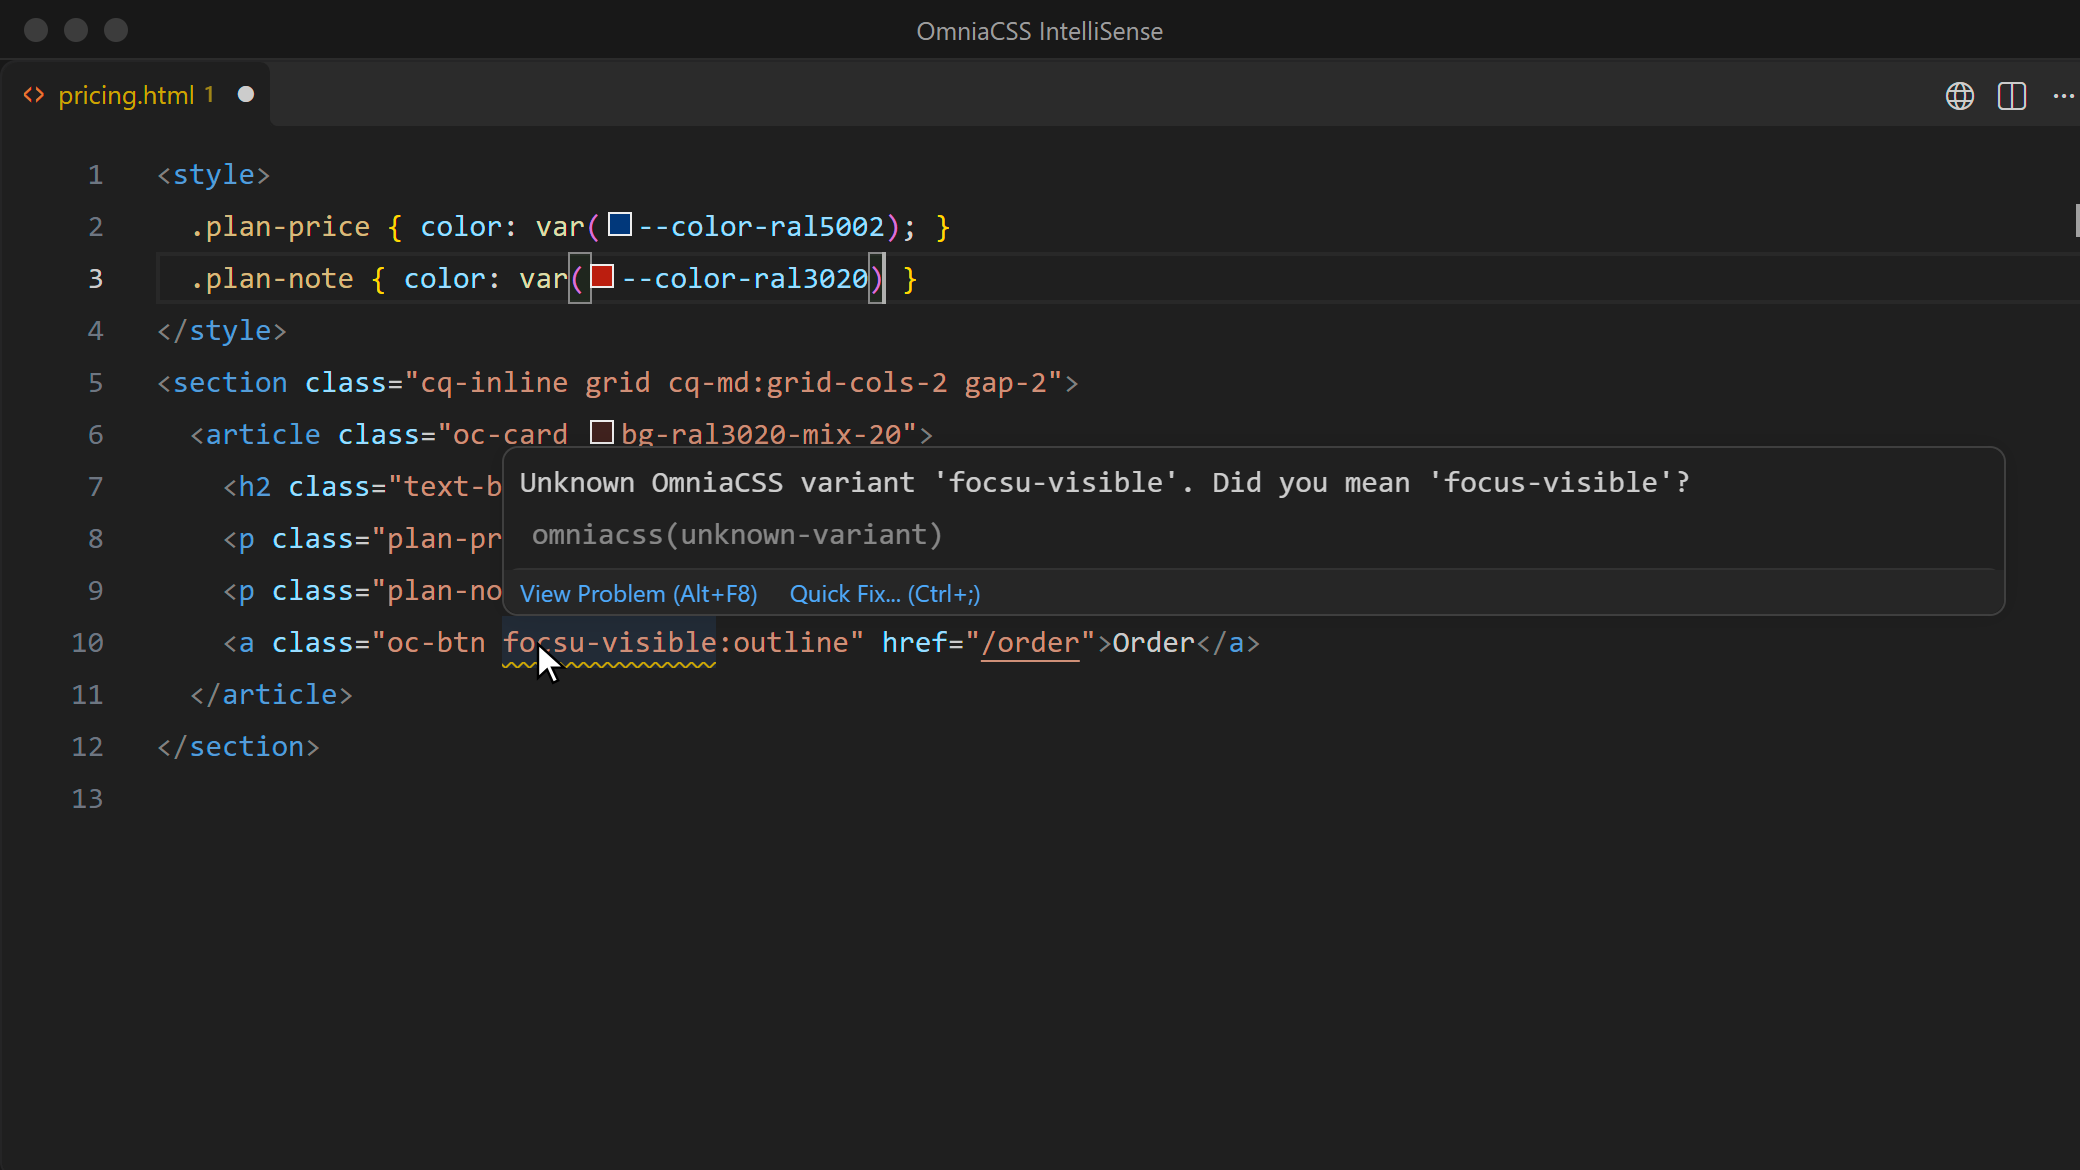
Task: Click the scrollbar marker at right edge
Action: (x=2077, y=220)
